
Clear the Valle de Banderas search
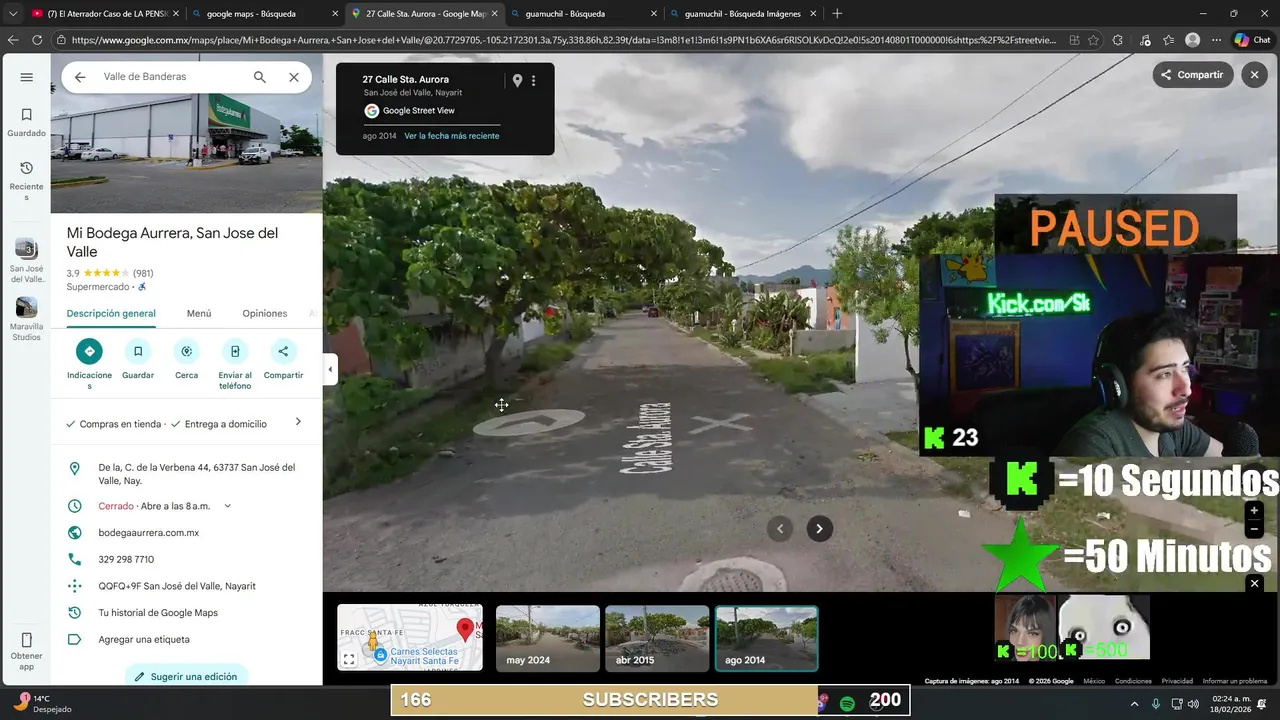pyautogui.click(x=294, y=77)
